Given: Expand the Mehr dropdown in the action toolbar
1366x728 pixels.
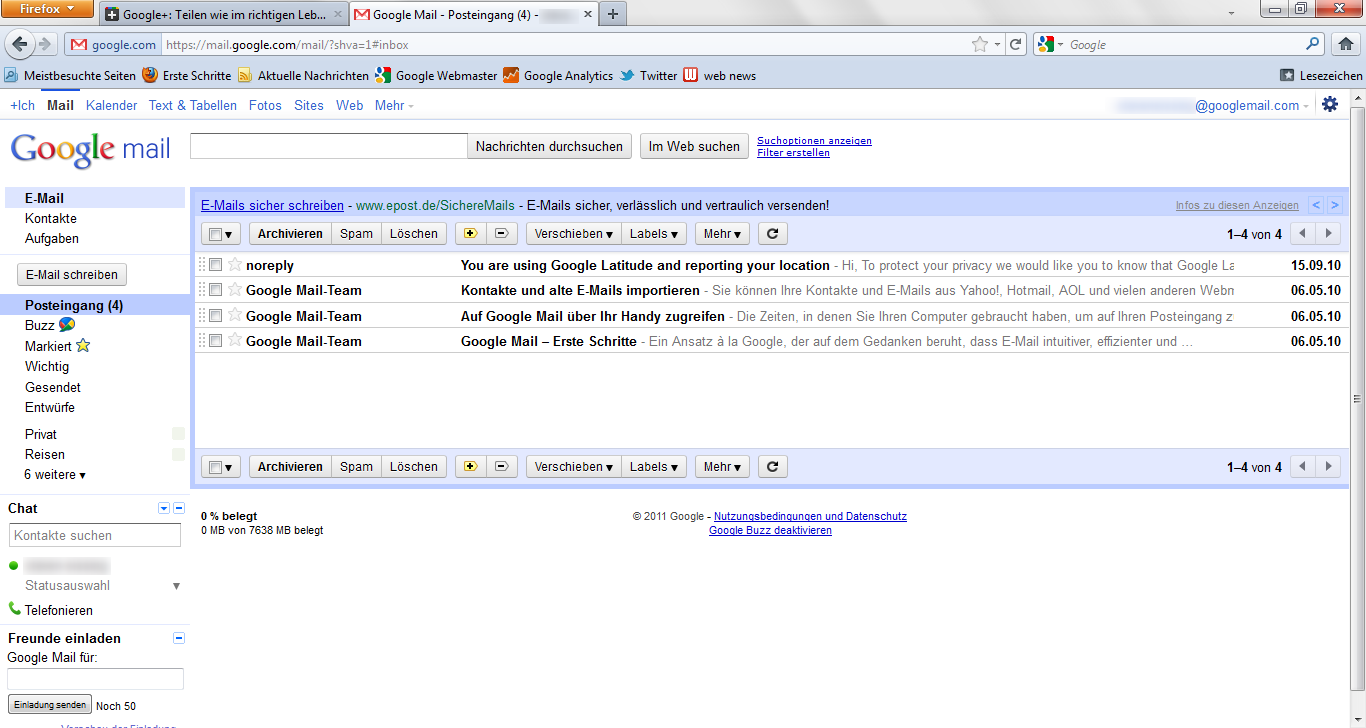Looking at the screenshot, I should [x=722, y=233].
